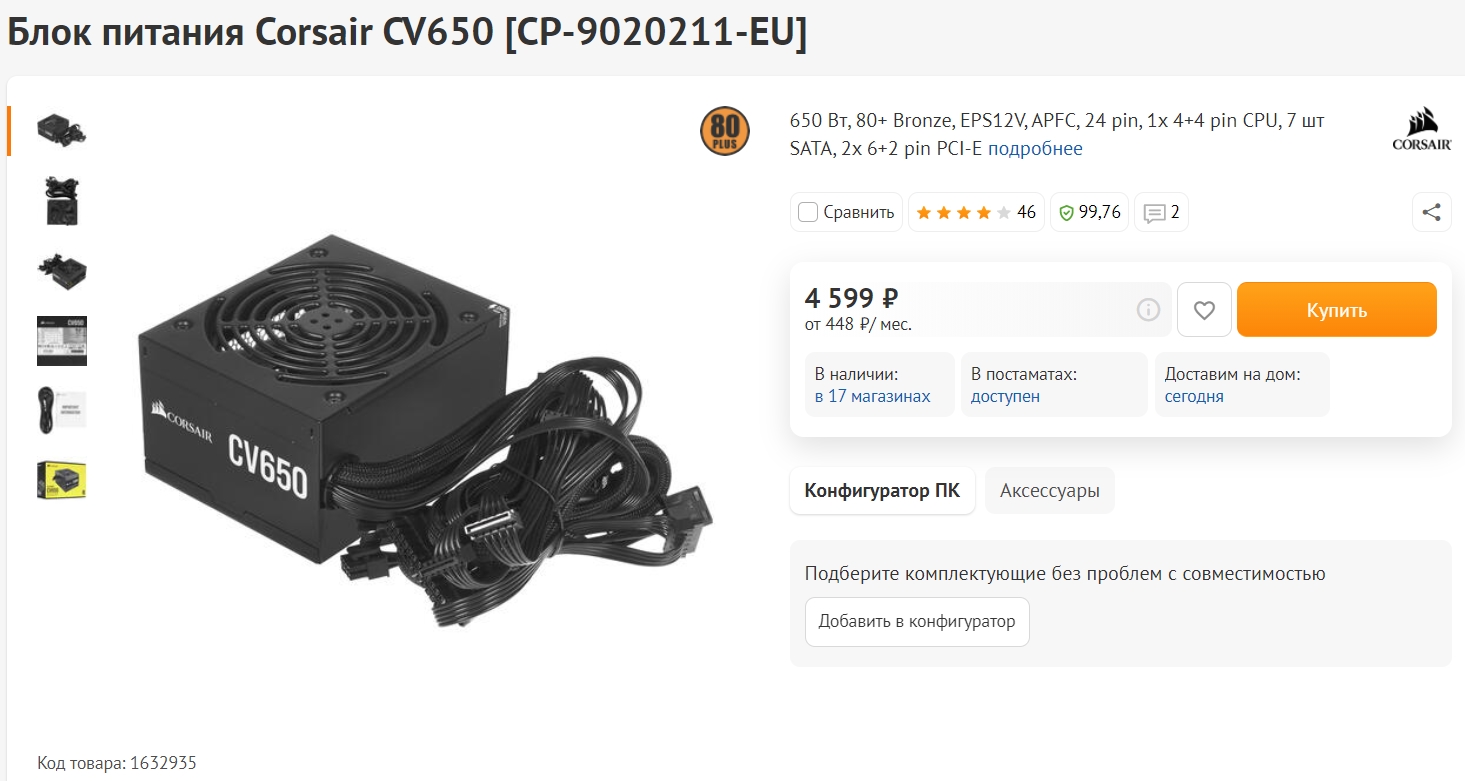Click the сегодня home delivery link
Screen dimensions: 1465x781
pyautogui.click(x=1194, y=396)
